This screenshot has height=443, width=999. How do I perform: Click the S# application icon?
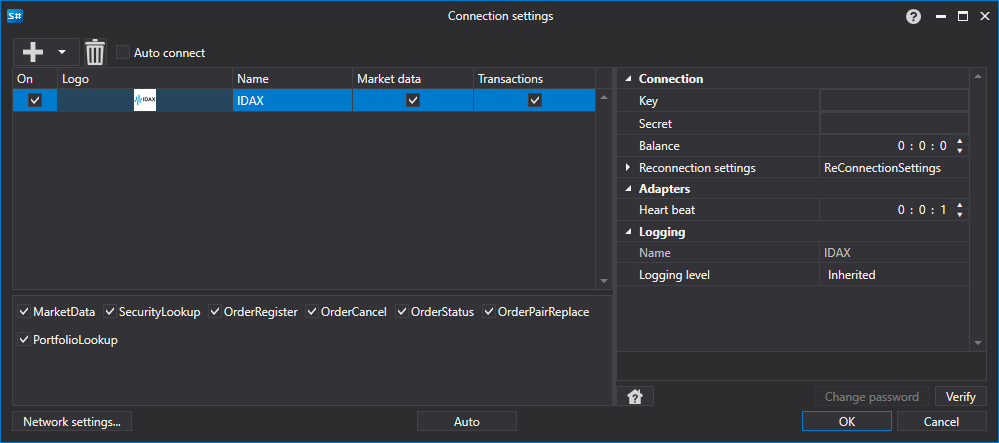tap(15, 17)
